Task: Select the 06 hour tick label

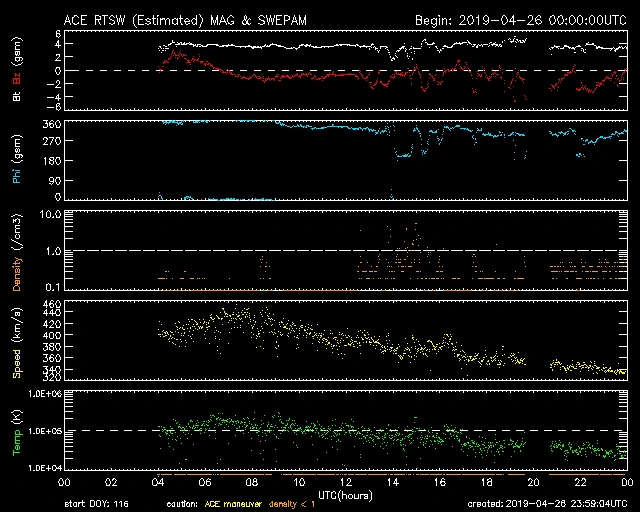Action: [204, 482]
